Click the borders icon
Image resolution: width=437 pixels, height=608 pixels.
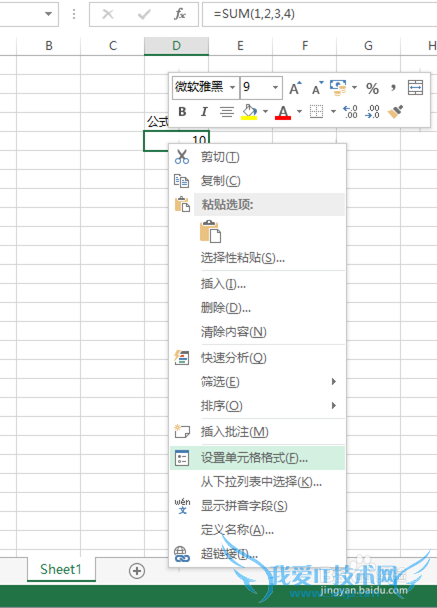tap(316, 112)
